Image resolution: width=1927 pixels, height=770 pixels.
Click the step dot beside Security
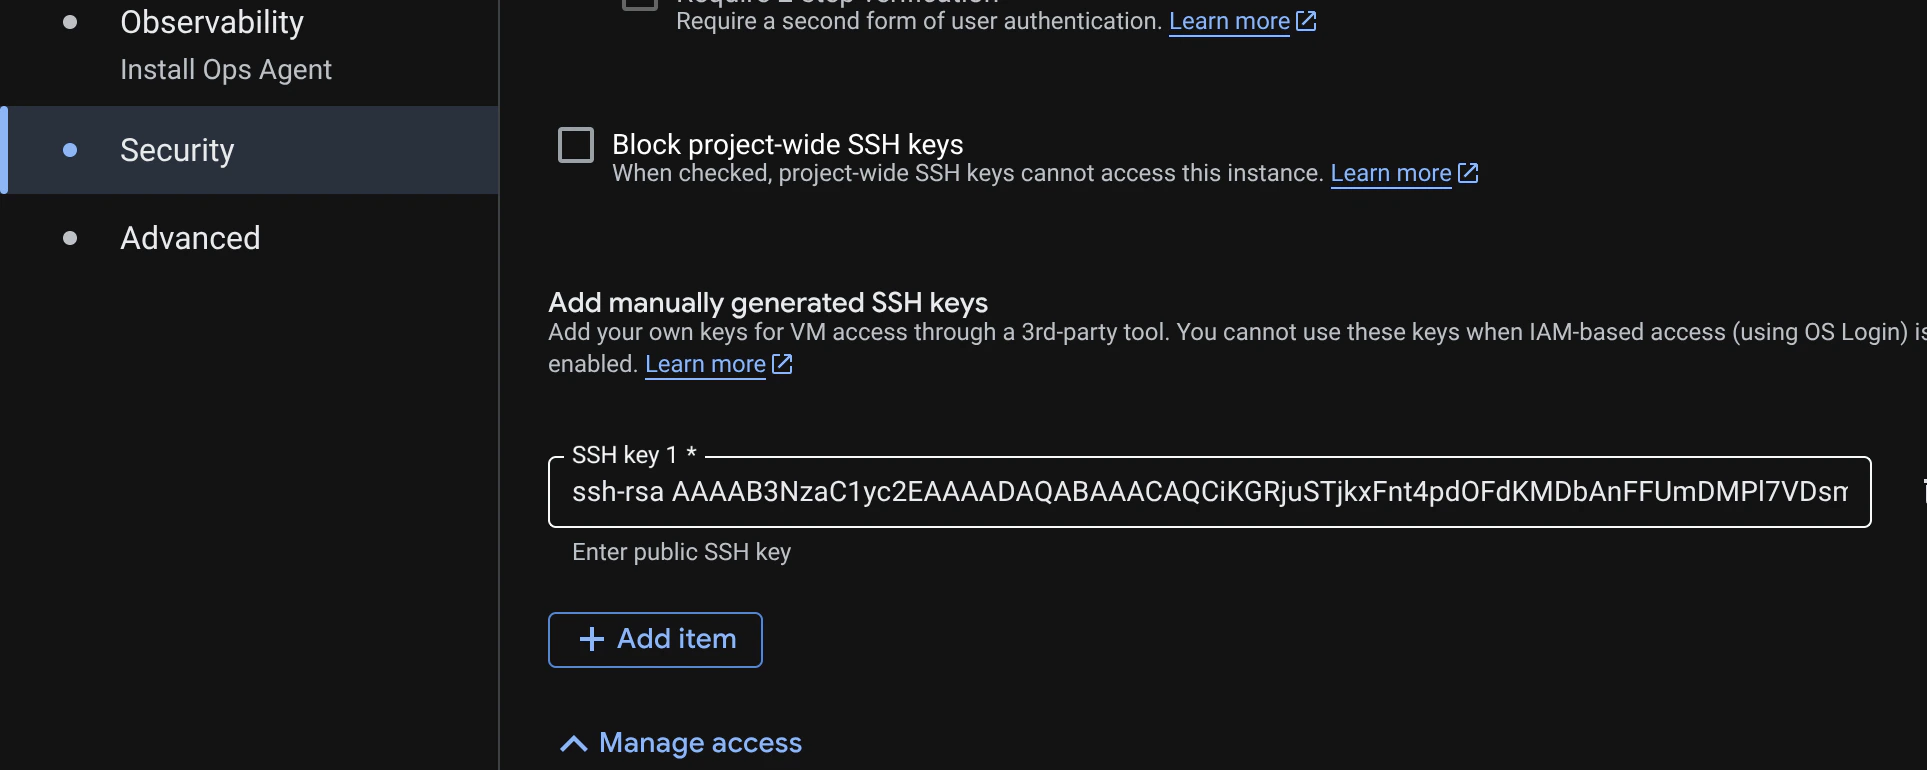click(x=69, y=149)
